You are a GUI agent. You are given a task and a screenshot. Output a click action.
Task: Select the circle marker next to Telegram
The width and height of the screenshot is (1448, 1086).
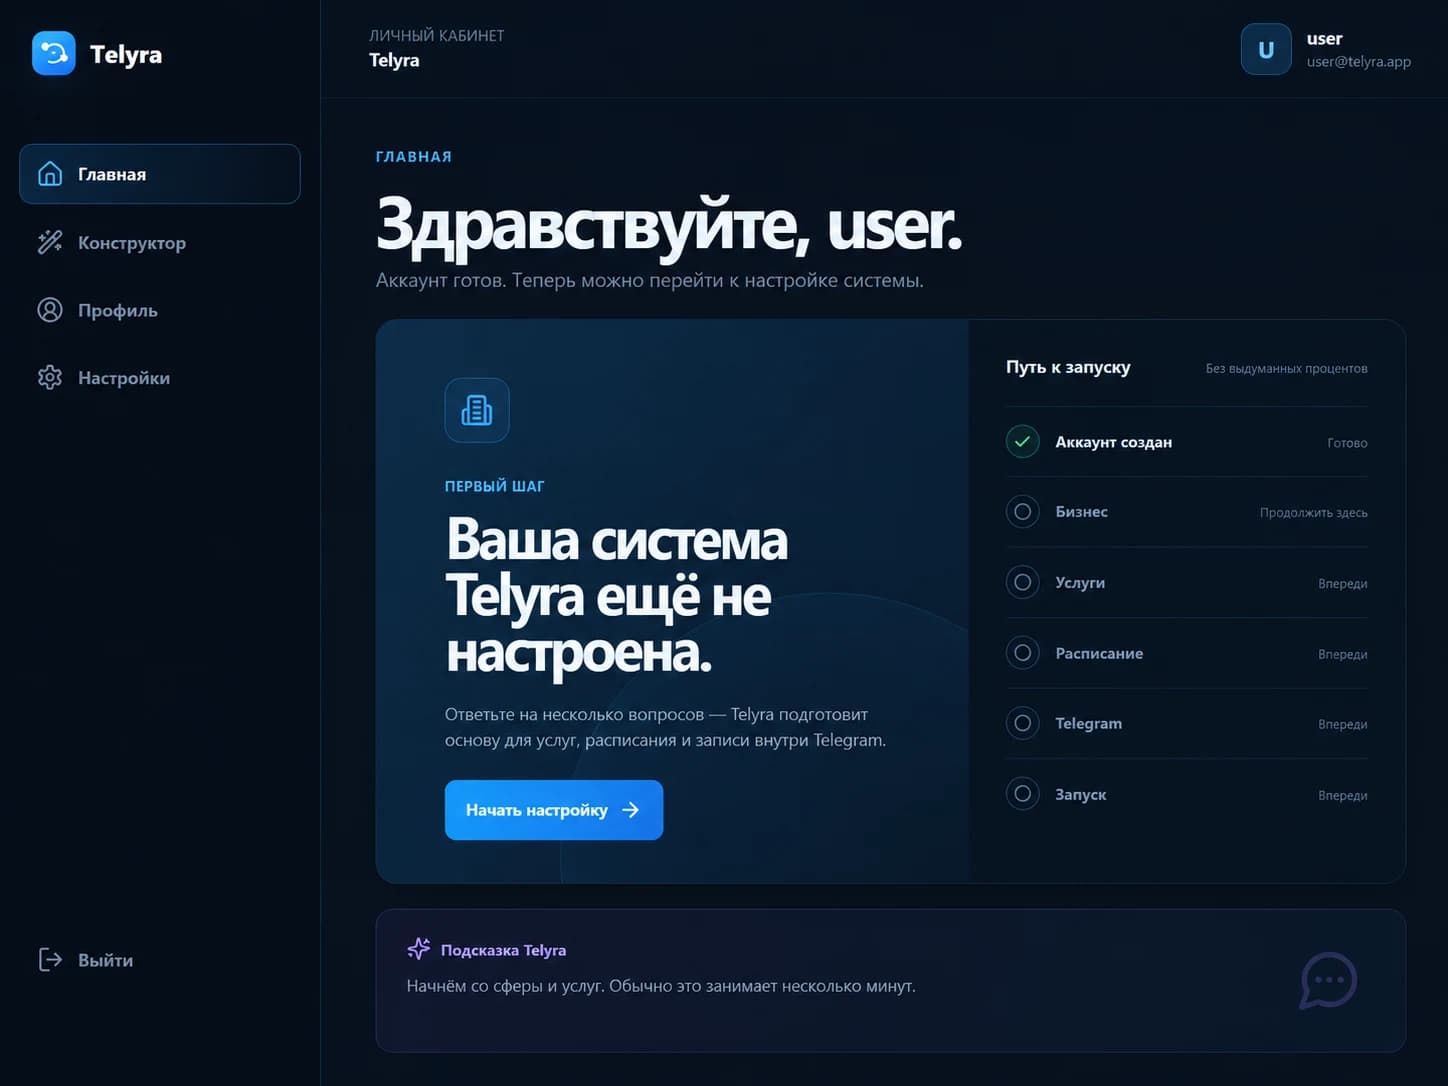tap(1022, 723)
